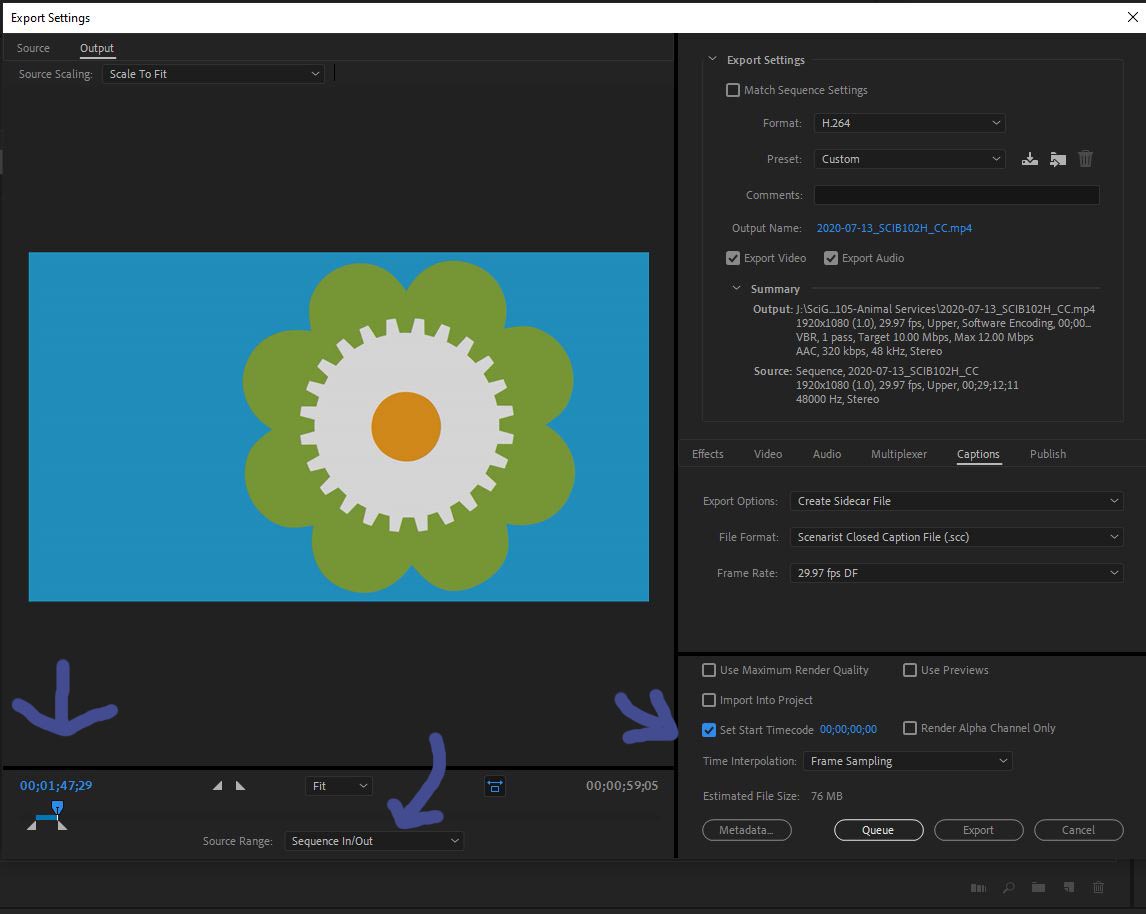Click the Comments input field
This screenshot has width=1146, height=914.
pyautogui.click(x=955, y=195)
